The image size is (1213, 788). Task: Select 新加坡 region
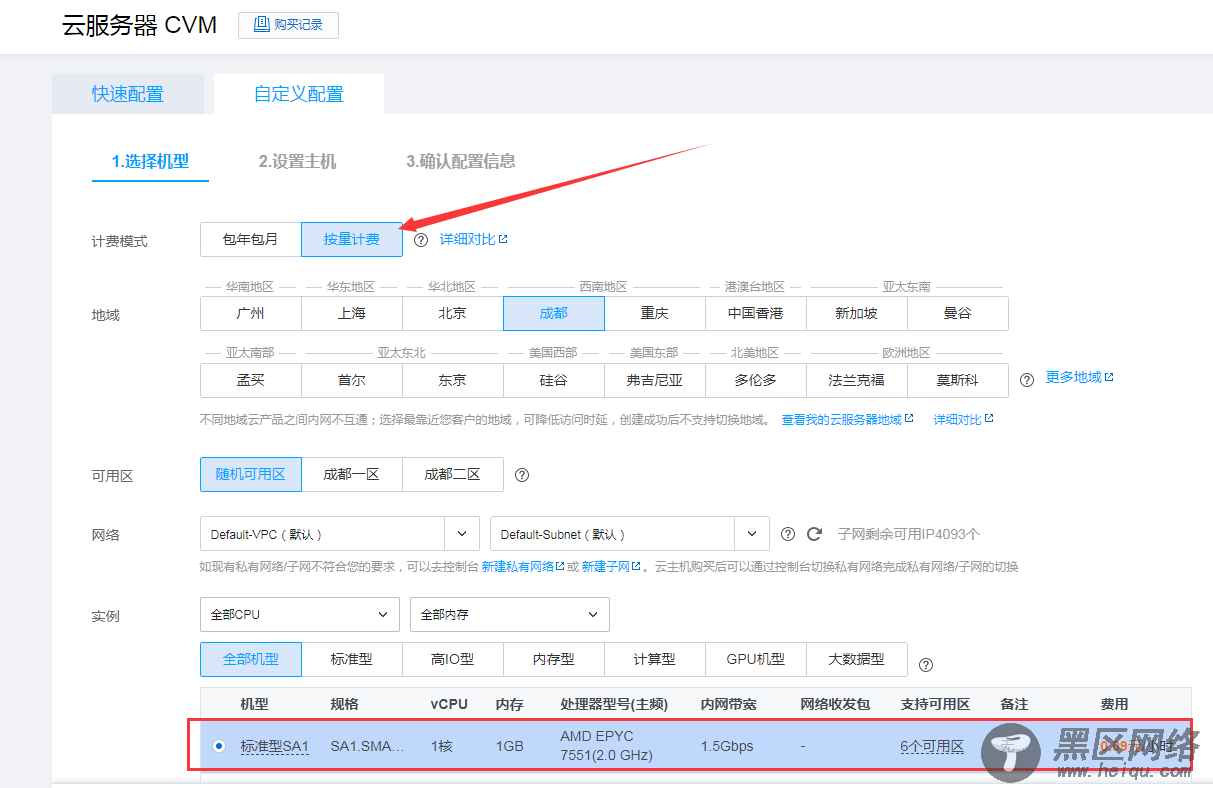tap(857, 313)
